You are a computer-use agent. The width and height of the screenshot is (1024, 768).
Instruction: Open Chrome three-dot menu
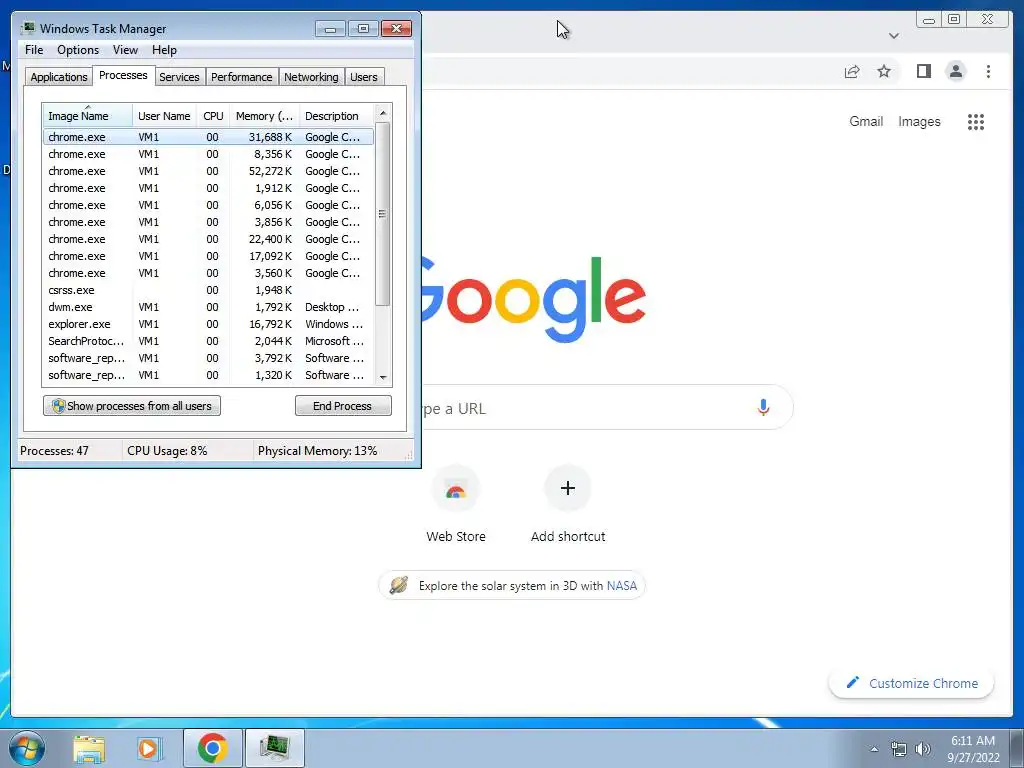pyautogui.click(x=988, y=71)
